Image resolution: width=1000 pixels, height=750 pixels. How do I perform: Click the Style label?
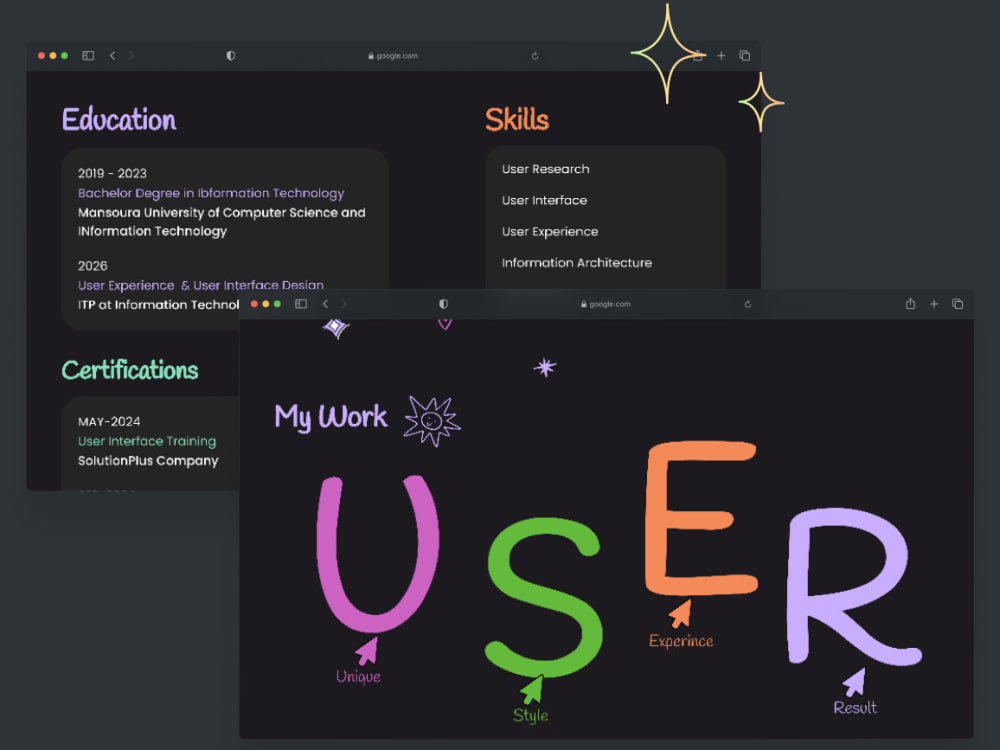[x=531, y=716]
